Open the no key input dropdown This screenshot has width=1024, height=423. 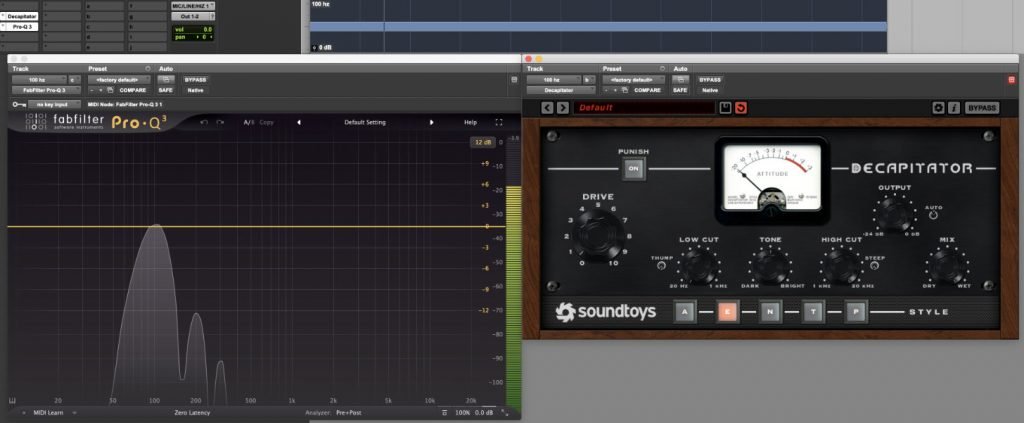click(x=55, y=104)
